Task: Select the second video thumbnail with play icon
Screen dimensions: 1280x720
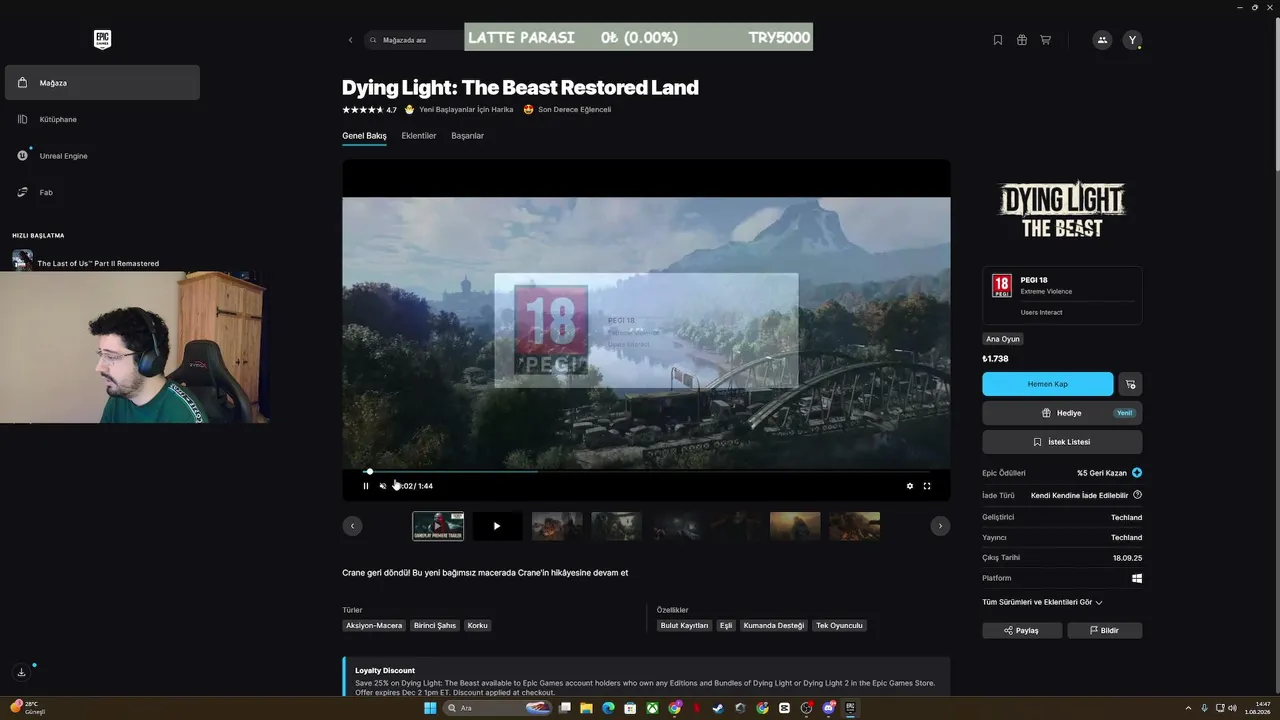Action: pos(497,526)
